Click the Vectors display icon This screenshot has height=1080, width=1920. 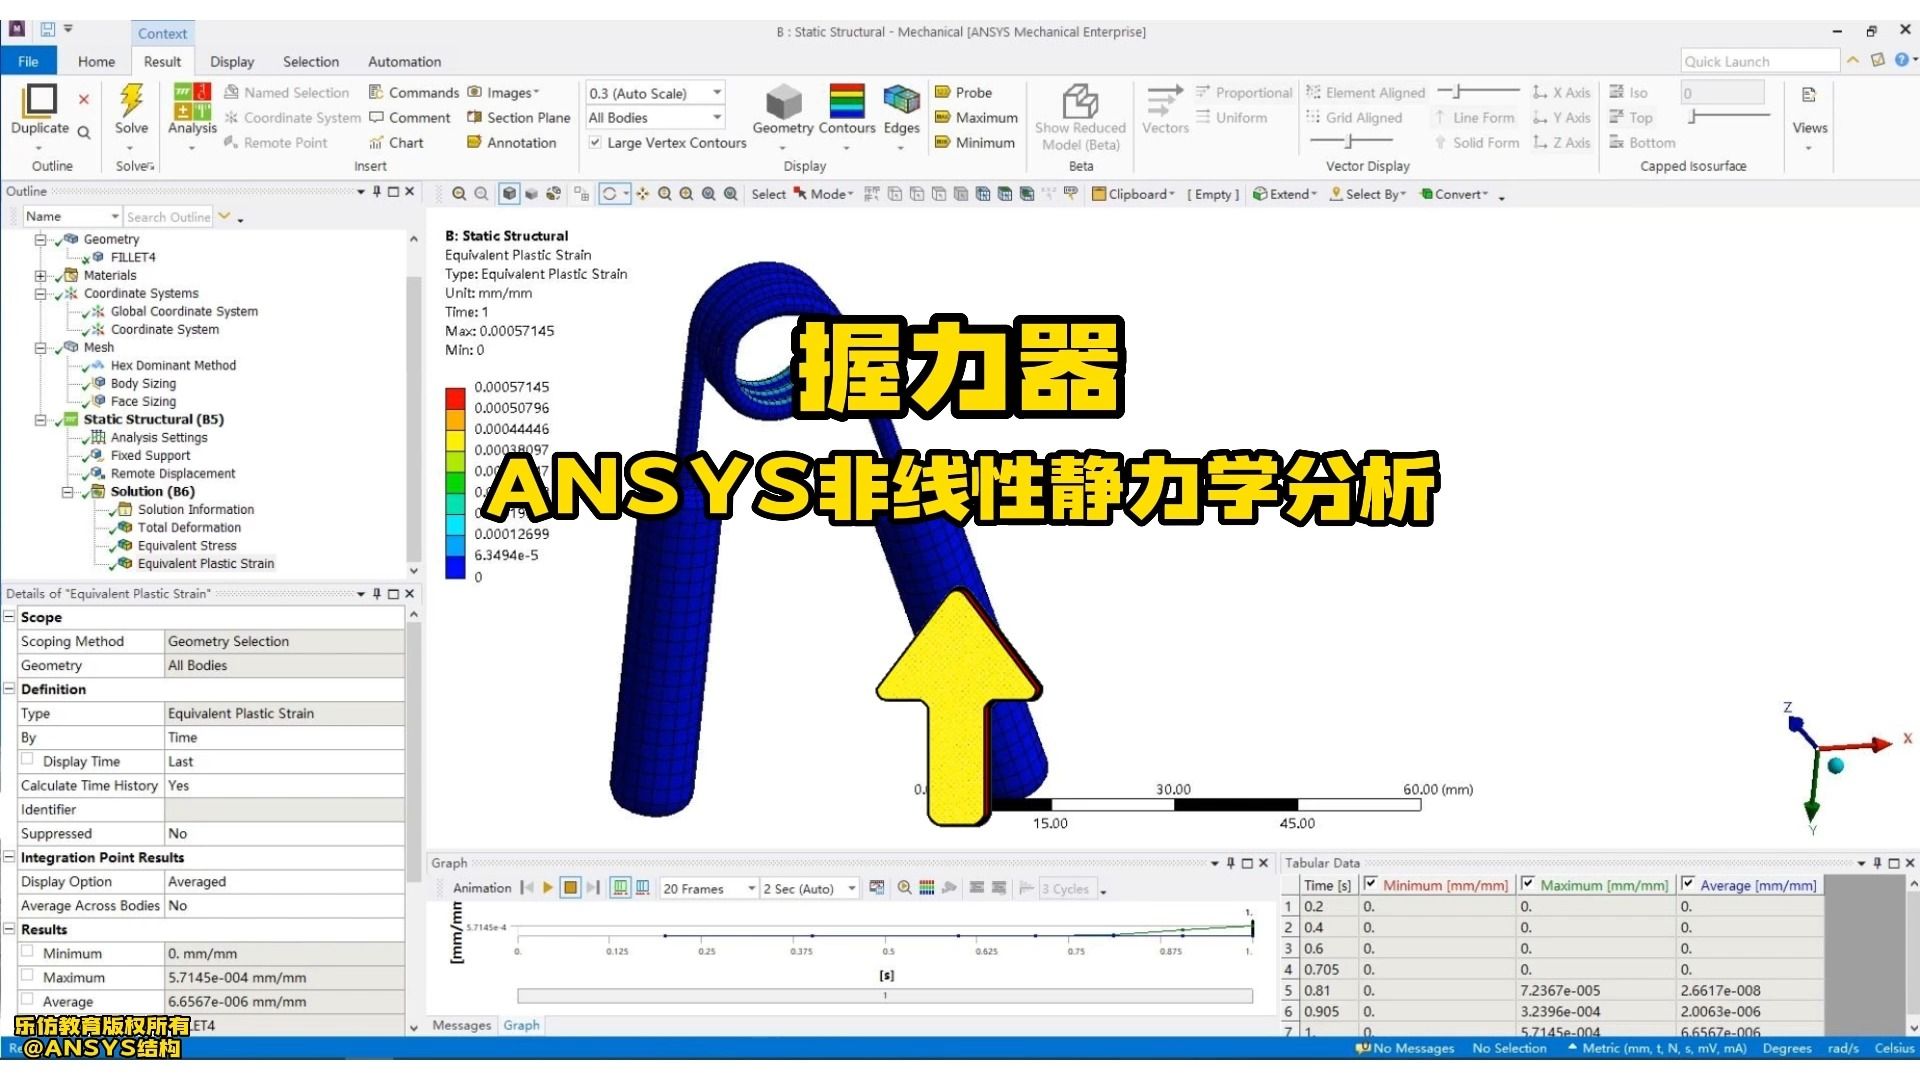[x=1165, y=101]
